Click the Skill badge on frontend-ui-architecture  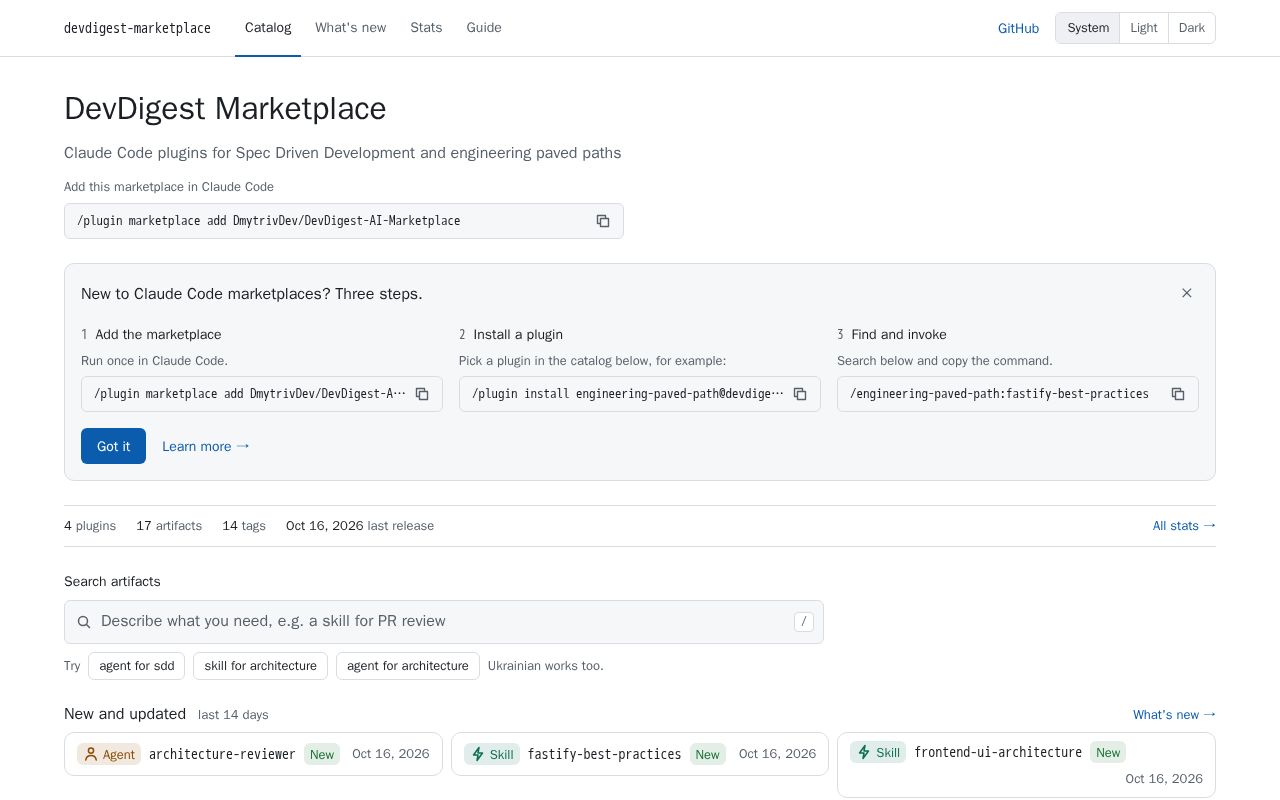878,752
